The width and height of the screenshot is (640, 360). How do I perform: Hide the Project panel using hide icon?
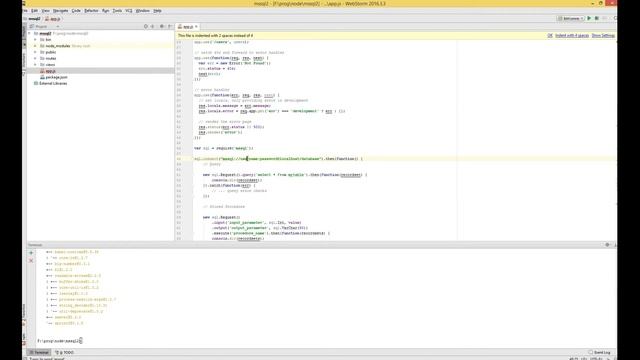(x=170, y=27)
